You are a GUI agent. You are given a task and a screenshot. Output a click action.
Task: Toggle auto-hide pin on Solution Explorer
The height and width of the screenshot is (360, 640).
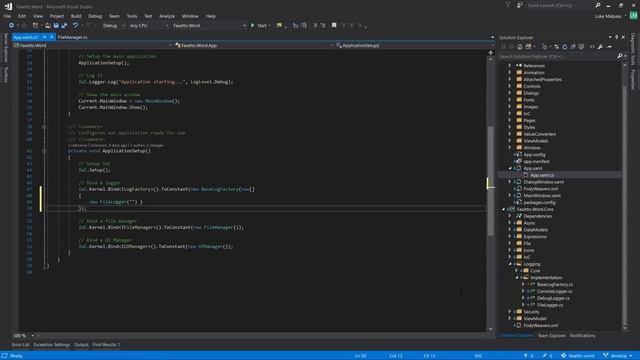(x=616, y=37)
